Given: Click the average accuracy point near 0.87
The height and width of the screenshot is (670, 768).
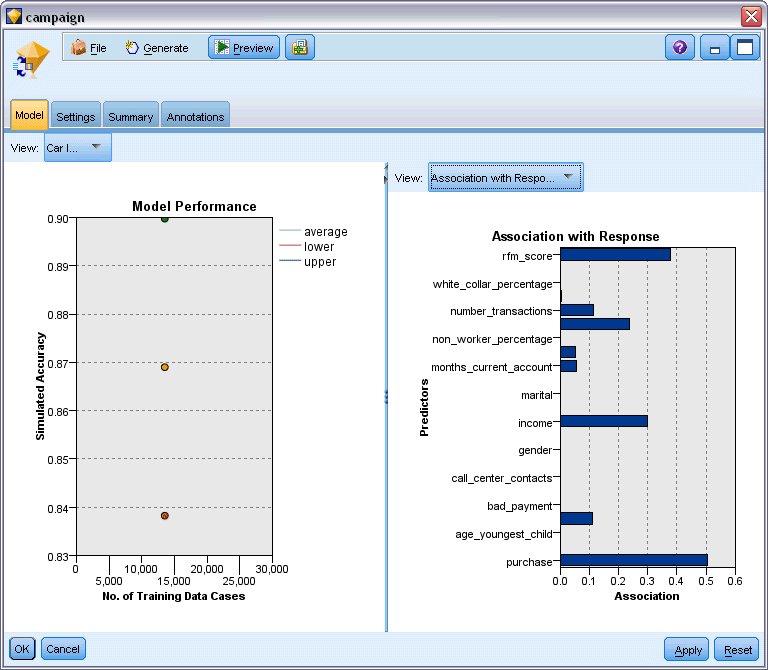Looking at the screenshot, I should click(x=165, y=367).
